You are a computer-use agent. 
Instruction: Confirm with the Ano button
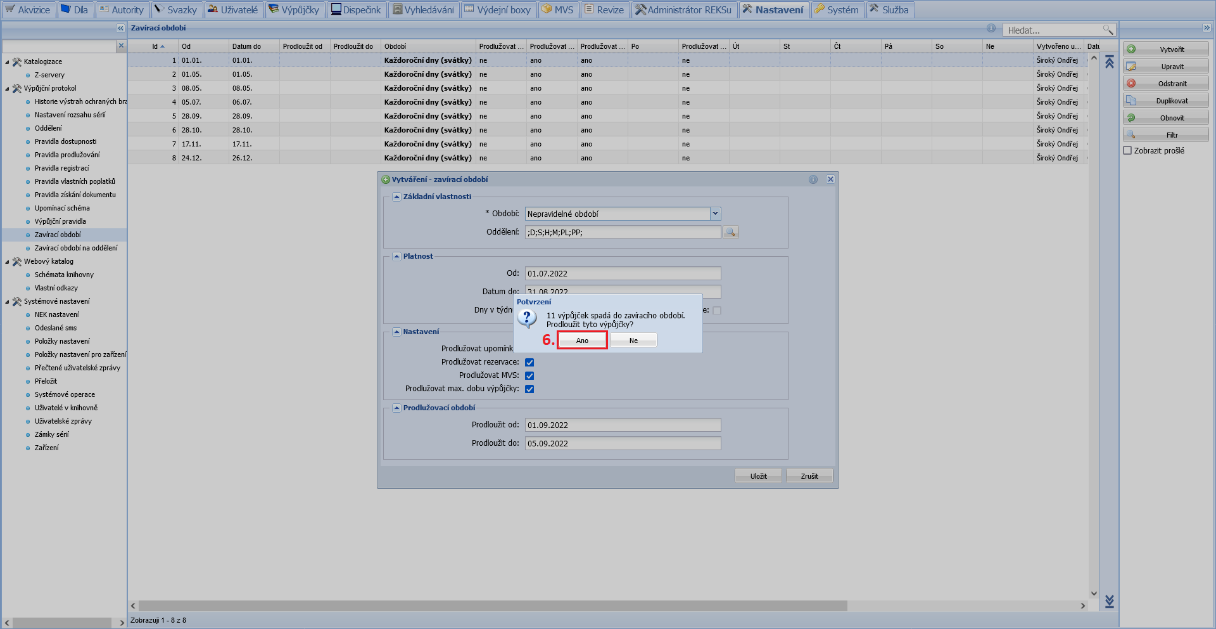[582, 340]
